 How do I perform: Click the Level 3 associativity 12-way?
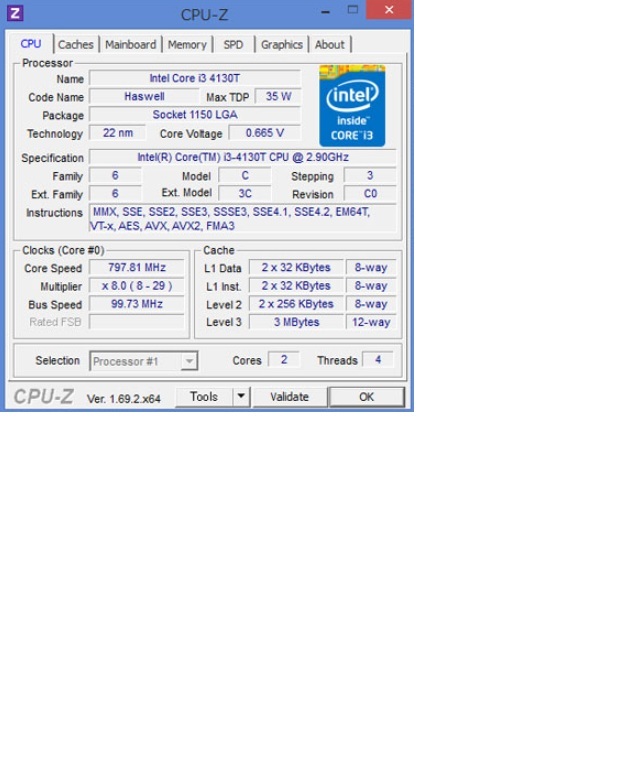pyautogui.click(x=371, y=322)
